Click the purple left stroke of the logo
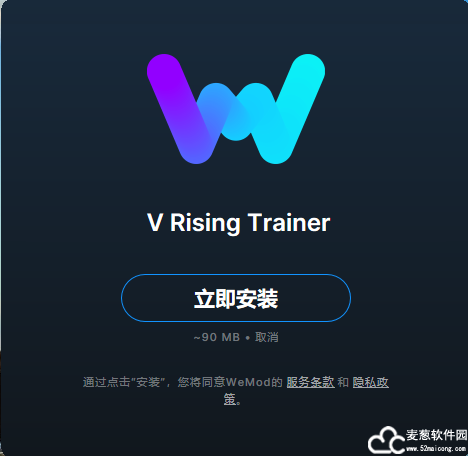This screenshot has height=456, width=468. pyautogui.click(x=180, y=110)
